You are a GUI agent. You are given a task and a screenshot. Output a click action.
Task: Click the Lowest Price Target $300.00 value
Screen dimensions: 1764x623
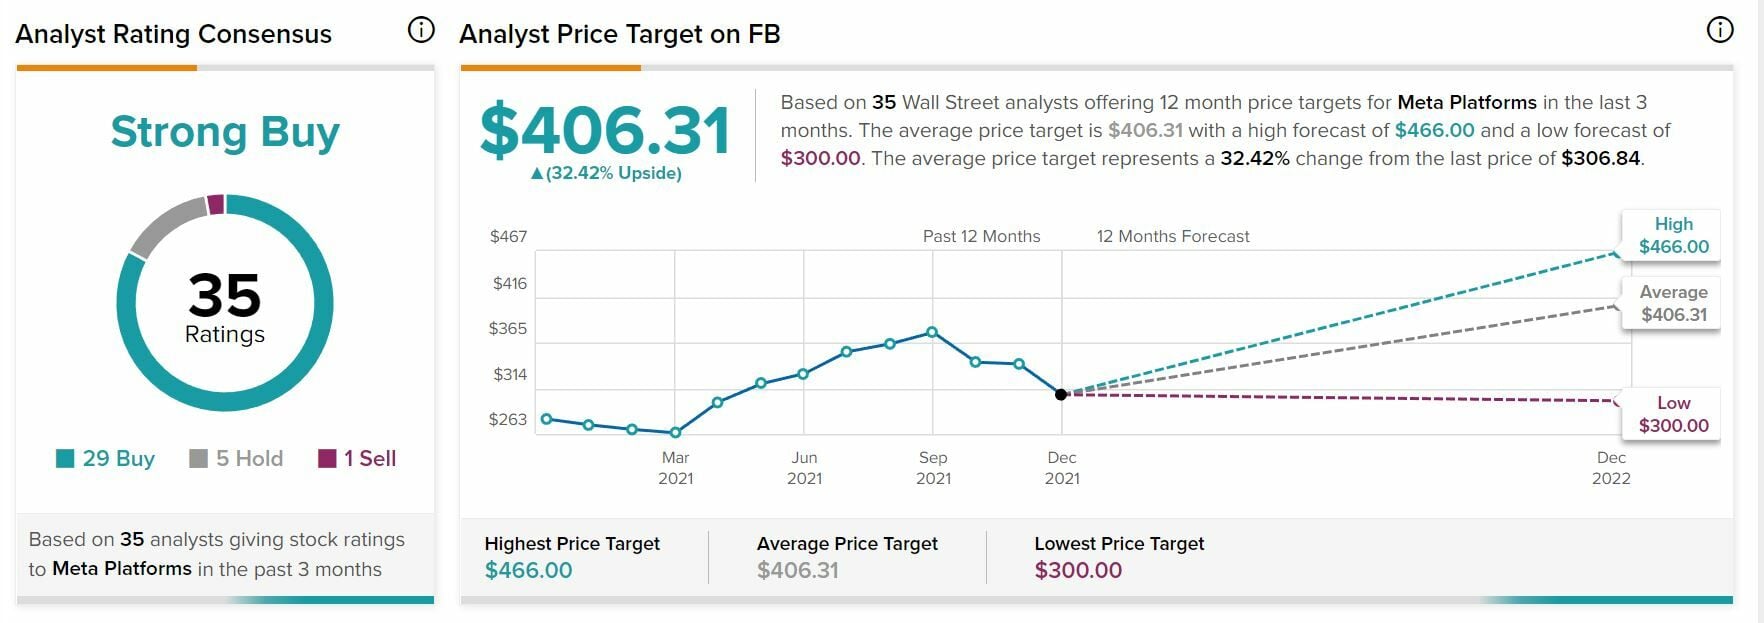[1078, 571]
